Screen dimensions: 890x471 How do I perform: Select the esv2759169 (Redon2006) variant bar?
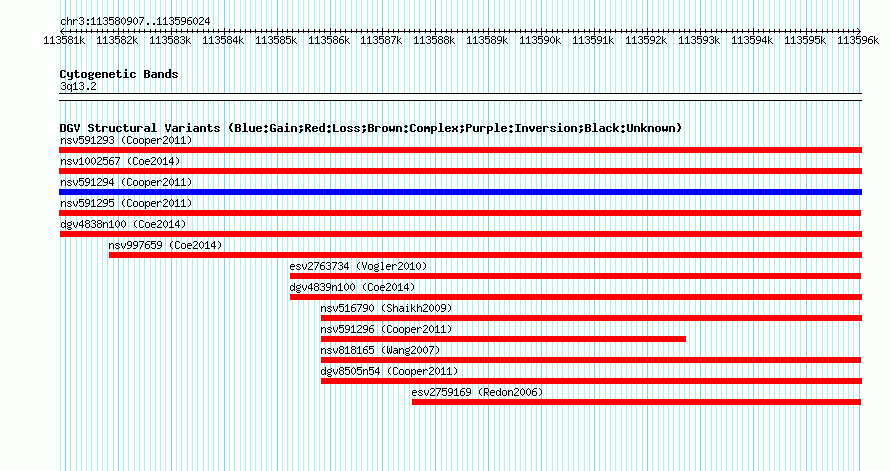click(636, 402)
